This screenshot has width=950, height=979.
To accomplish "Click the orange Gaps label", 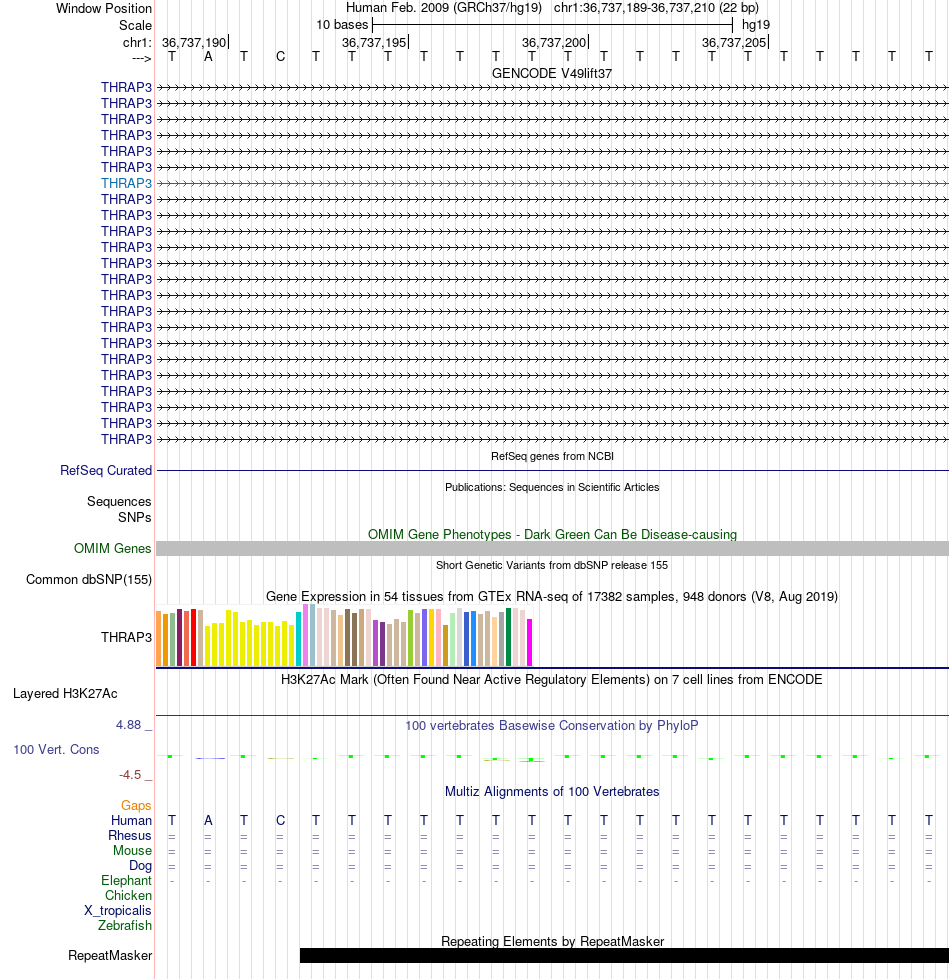I will [x=136, y=806].
